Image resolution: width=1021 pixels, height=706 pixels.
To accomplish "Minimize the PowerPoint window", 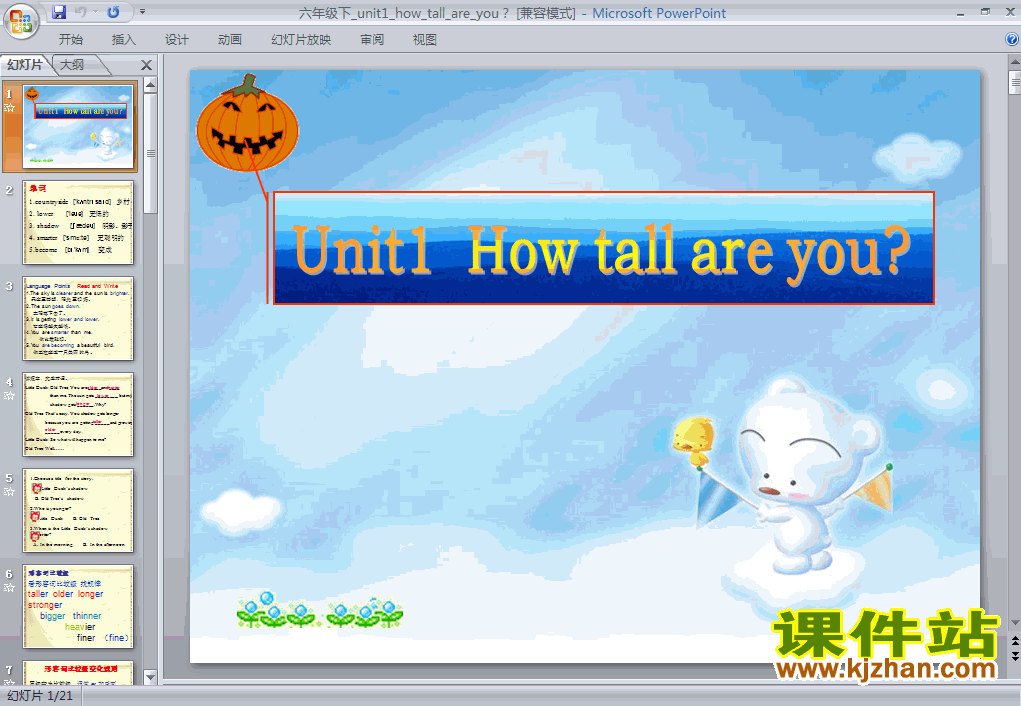I will pos(960,13).
